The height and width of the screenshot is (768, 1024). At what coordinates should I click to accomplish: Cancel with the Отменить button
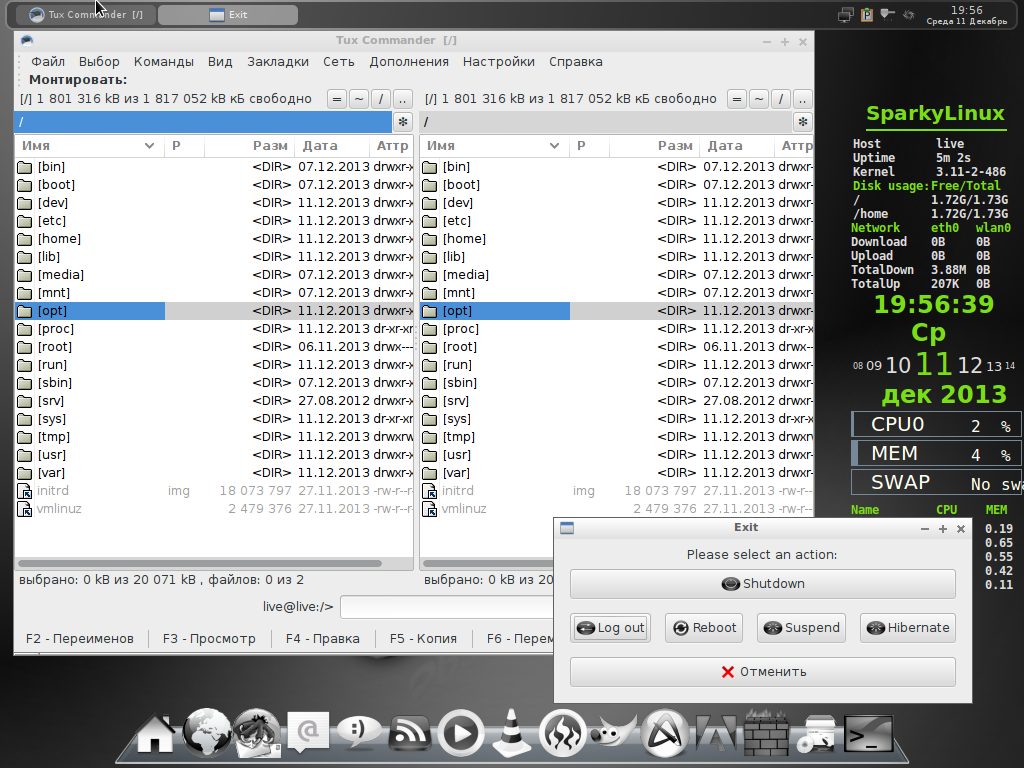(x=763, y=672)
